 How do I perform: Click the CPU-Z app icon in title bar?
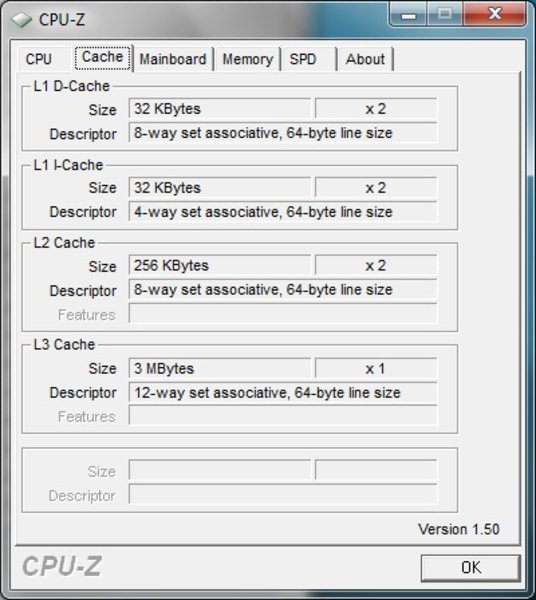tap(21, 20)
